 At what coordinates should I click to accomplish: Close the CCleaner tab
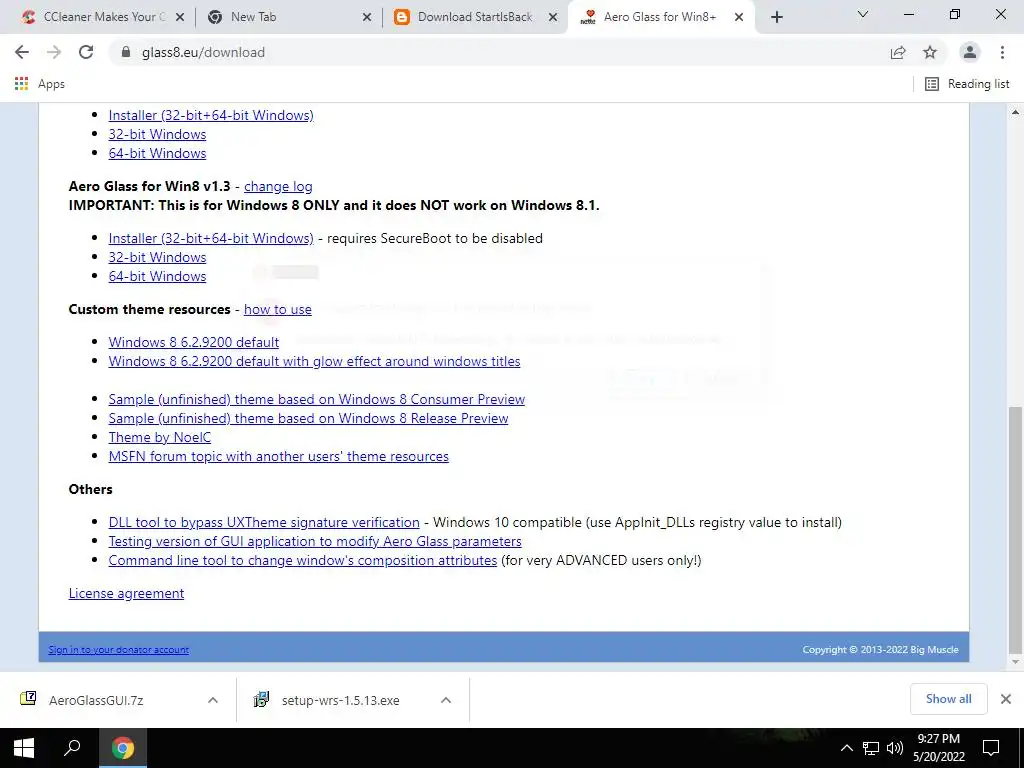tap(180, 18)
